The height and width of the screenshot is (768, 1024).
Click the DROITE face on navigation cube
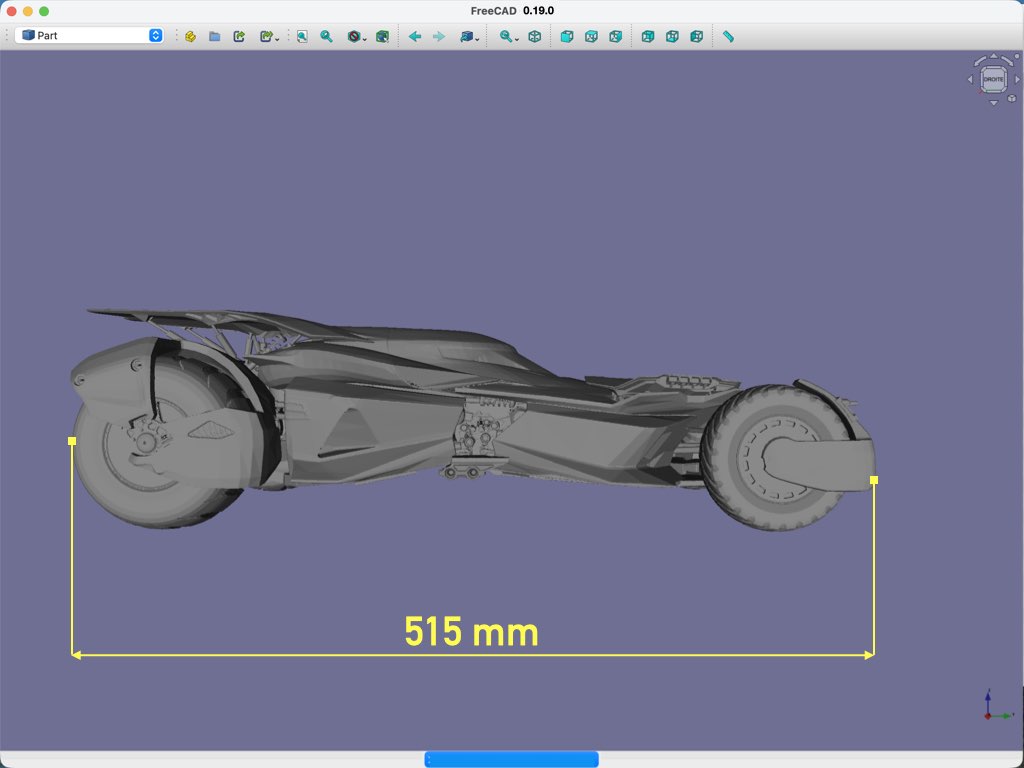coord(993,78)
